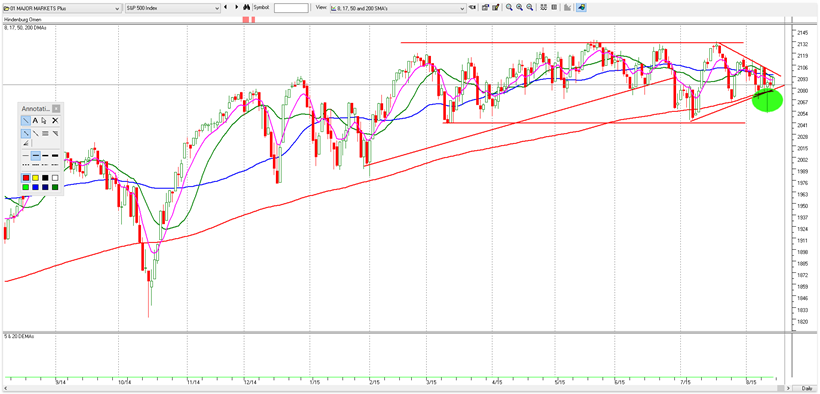
Task: Select the dash-dot line style
Action: (45, 164)
